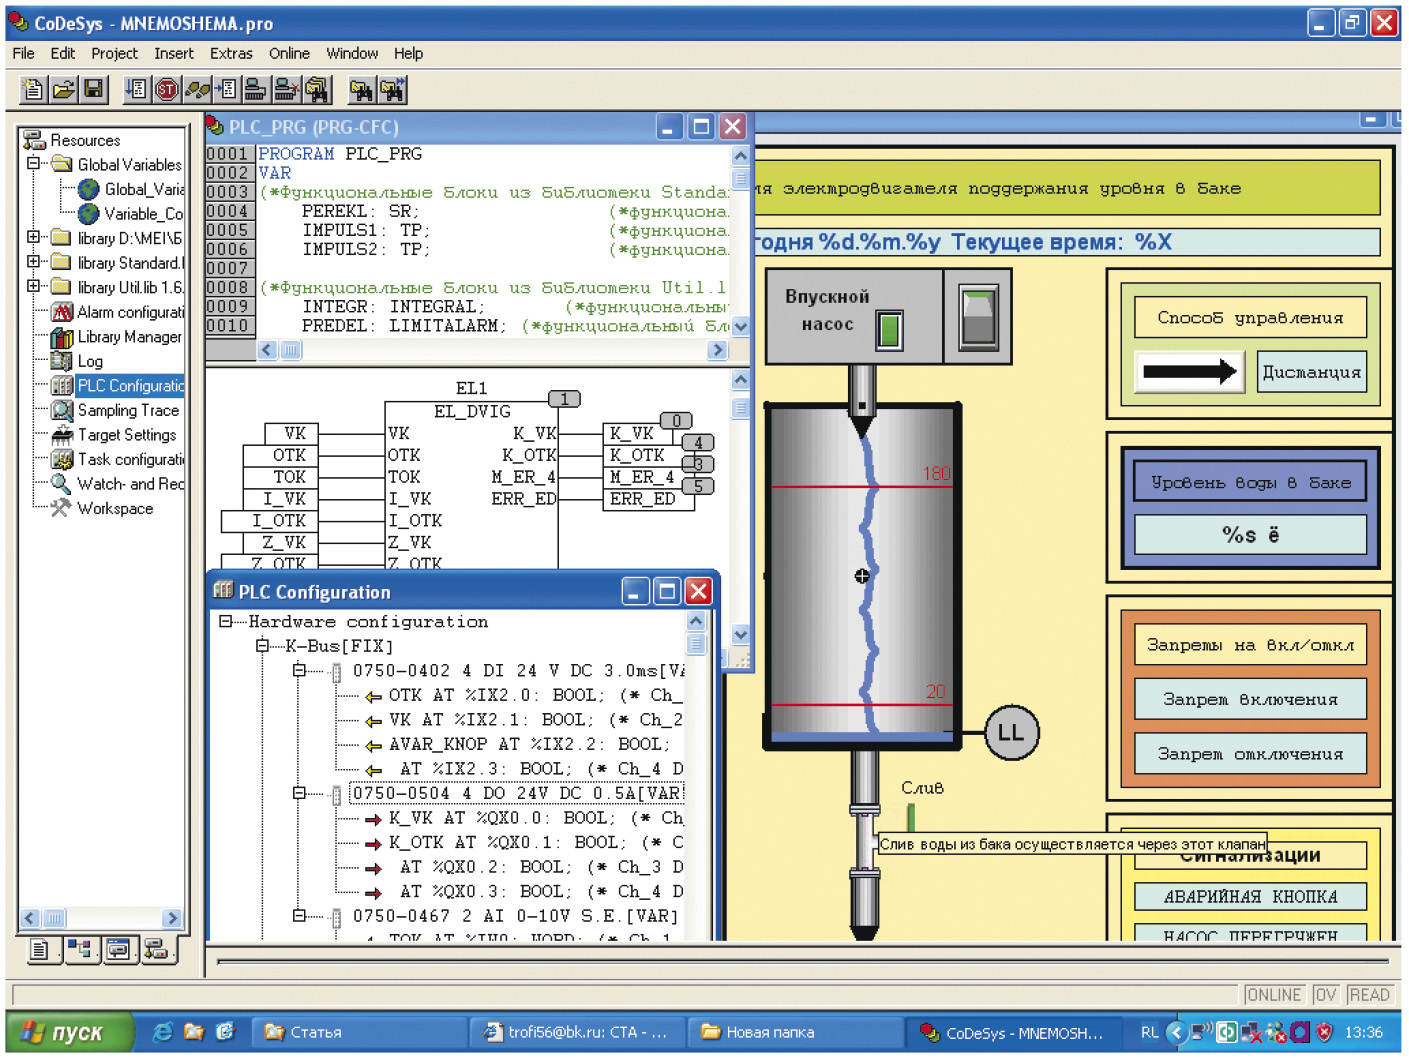Click the black arrow control button
Screen dimensions: 1409x1058
click(1190, 372)
